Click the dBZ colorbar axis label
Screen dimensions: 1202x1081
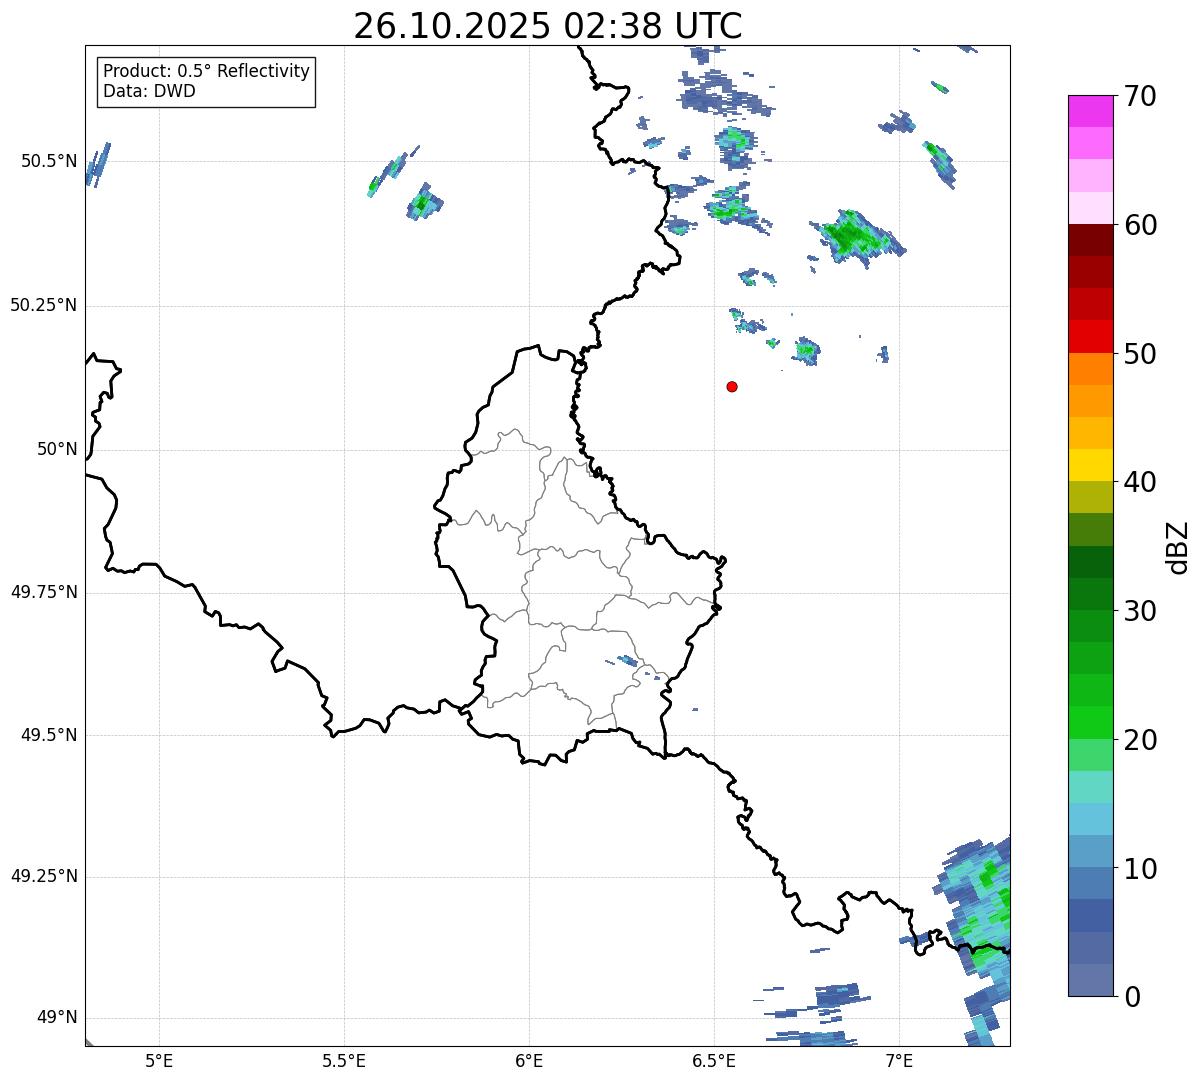(1178, 546)
